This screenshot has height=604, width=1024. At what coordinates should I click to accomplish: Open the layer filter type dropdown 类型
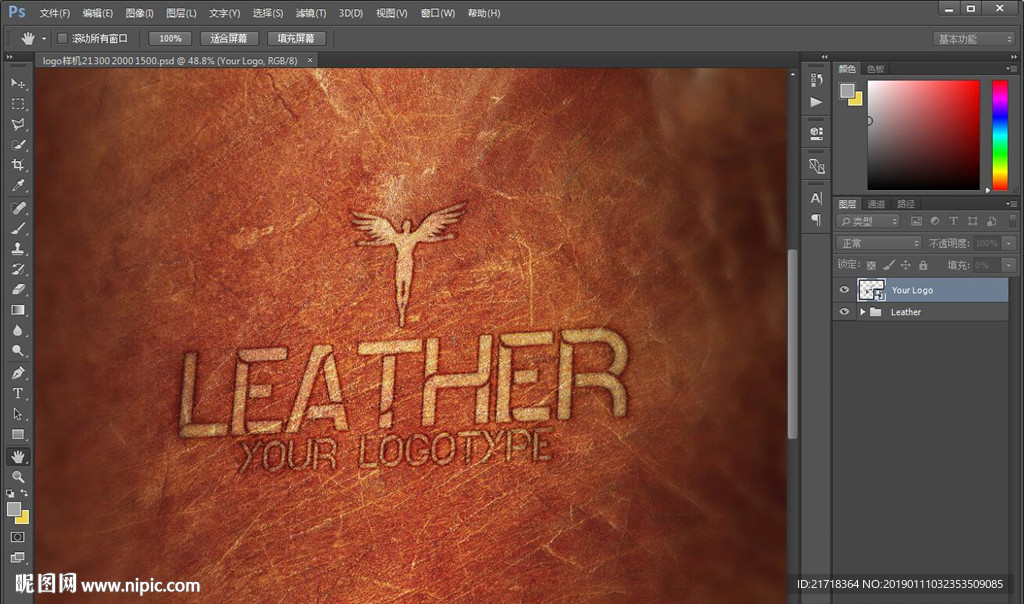pos(869,221)
